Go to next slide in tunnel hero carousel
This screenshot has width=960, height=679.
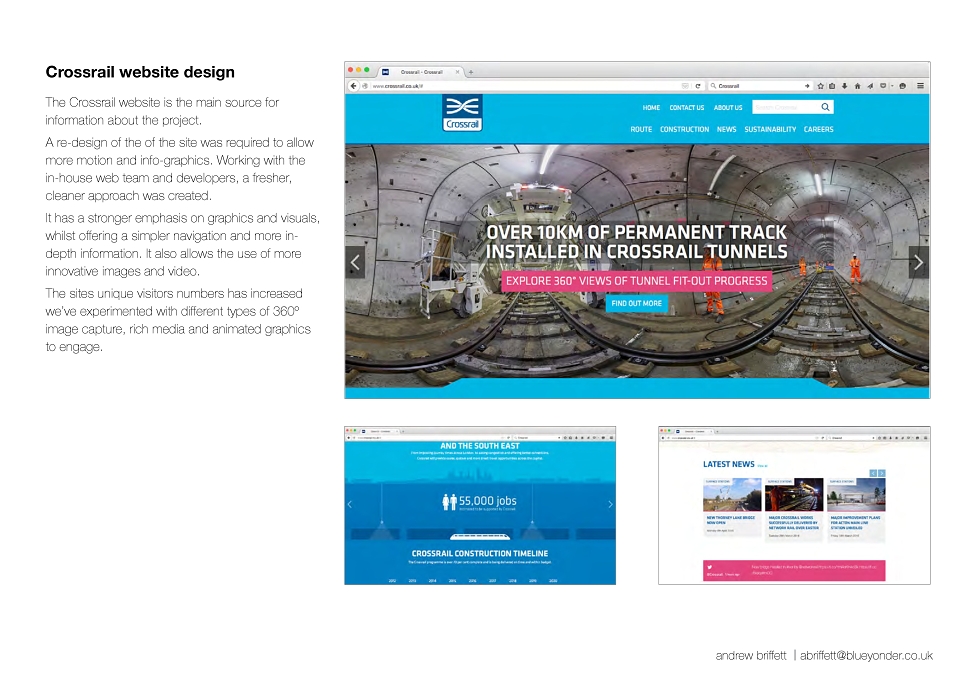pos(918,263)
